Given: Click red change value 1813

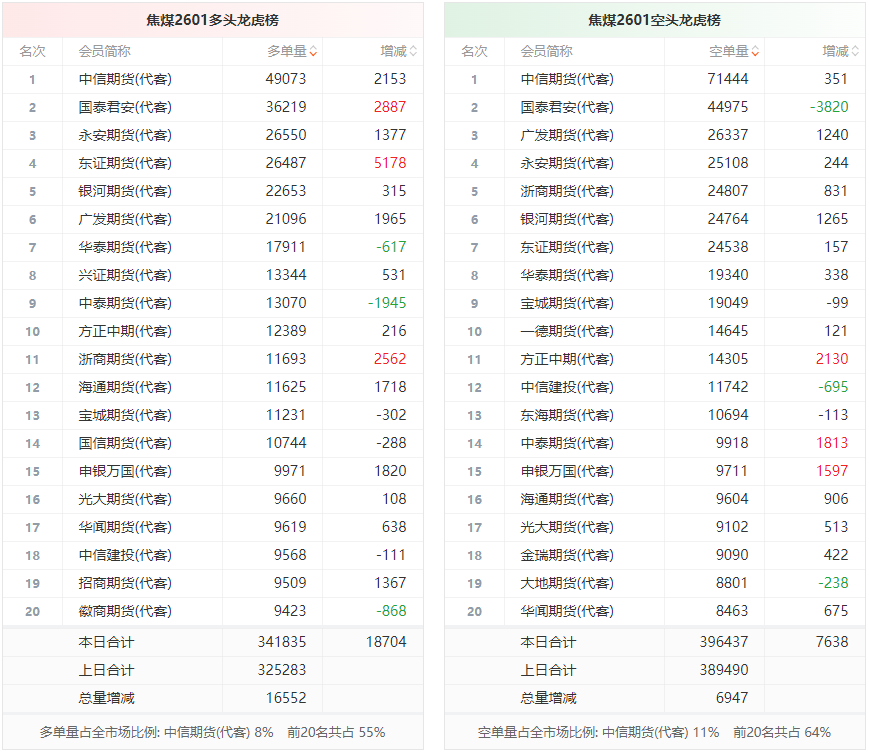Looking at the screenshot, I should click(832, 443).
